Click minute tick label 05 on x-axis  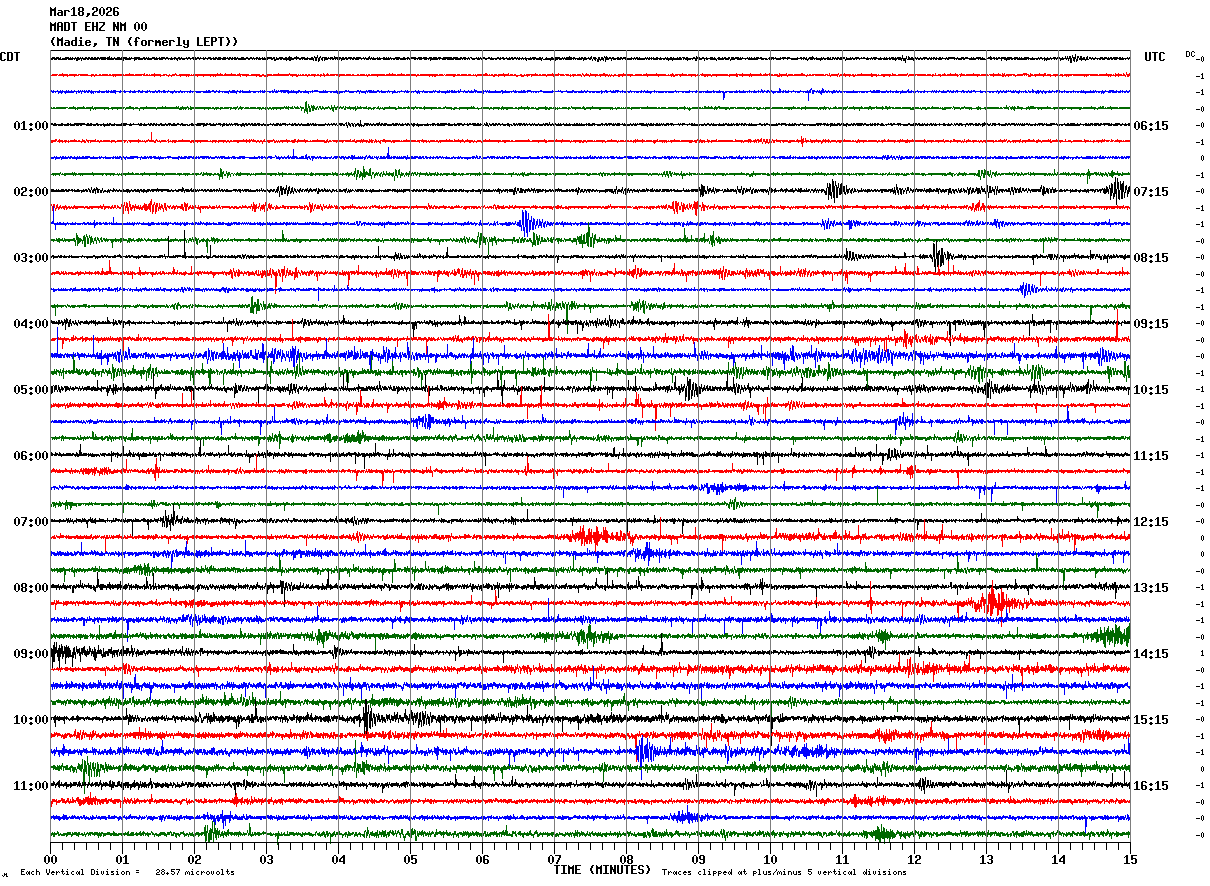coord(410,859)
